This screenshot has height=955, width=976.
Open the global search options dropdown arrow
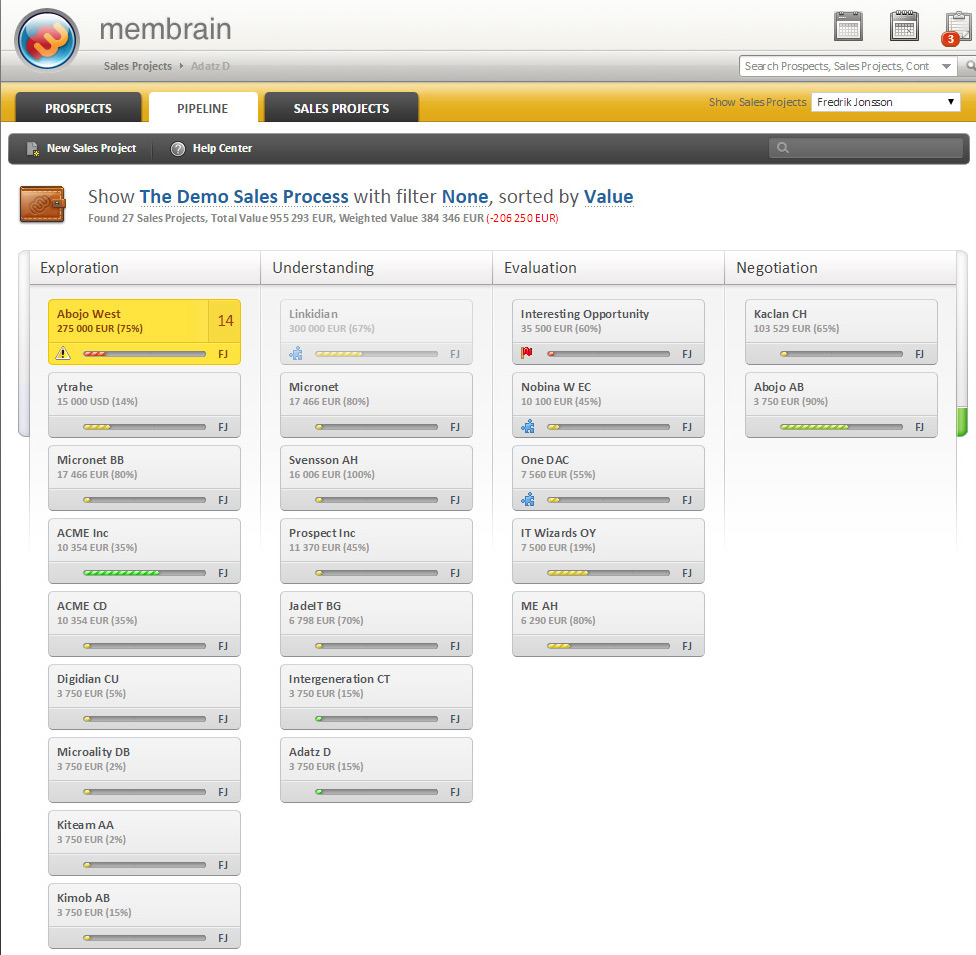click(947, 66)
